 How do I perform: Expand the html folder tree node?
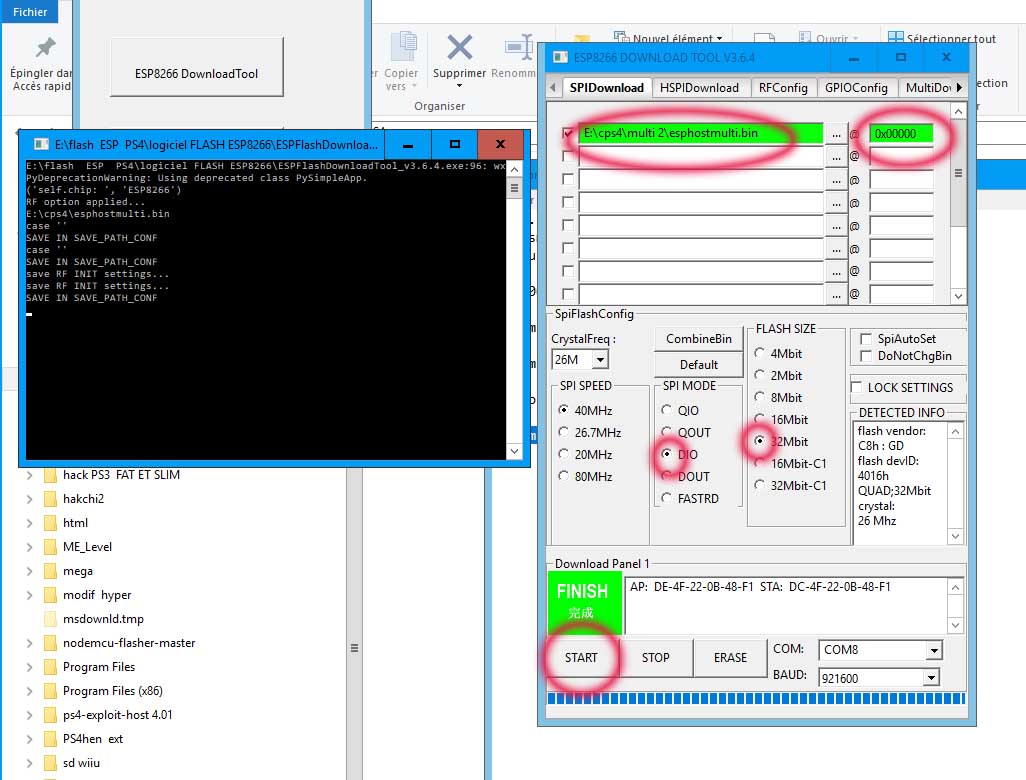click(x=29, y=523)
